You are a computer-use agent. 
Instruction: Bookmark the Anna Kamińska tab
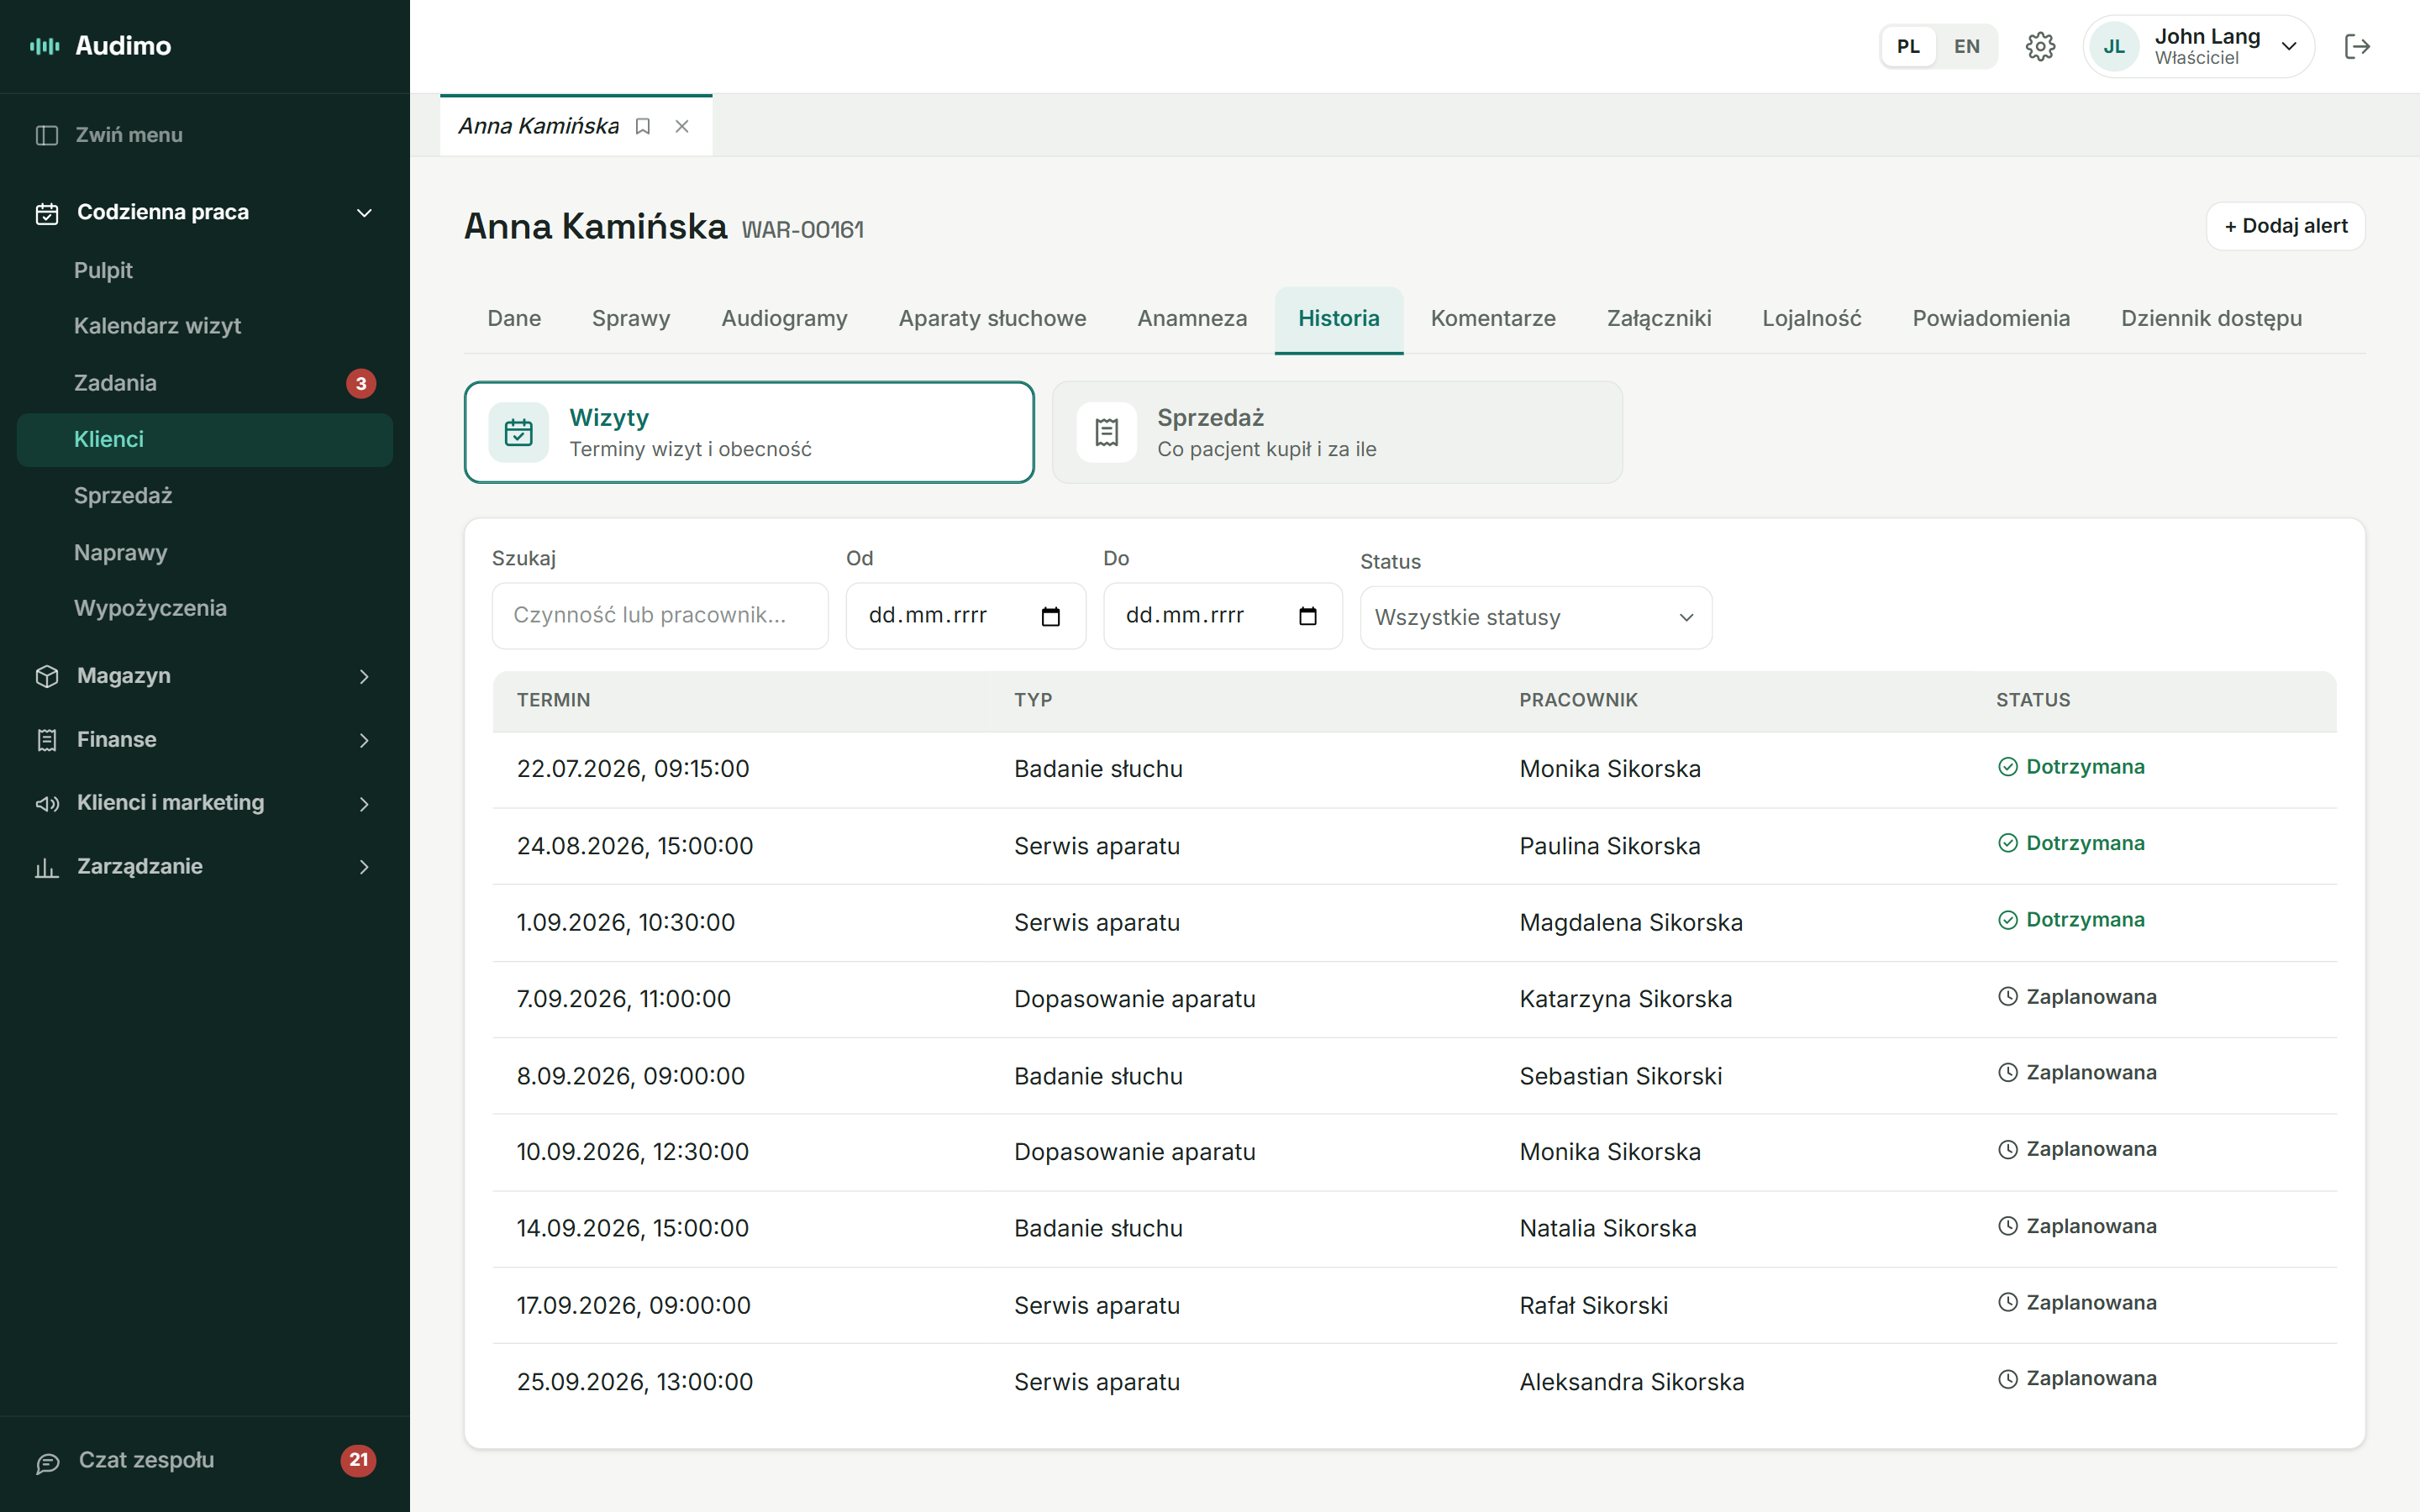[643, 126]
